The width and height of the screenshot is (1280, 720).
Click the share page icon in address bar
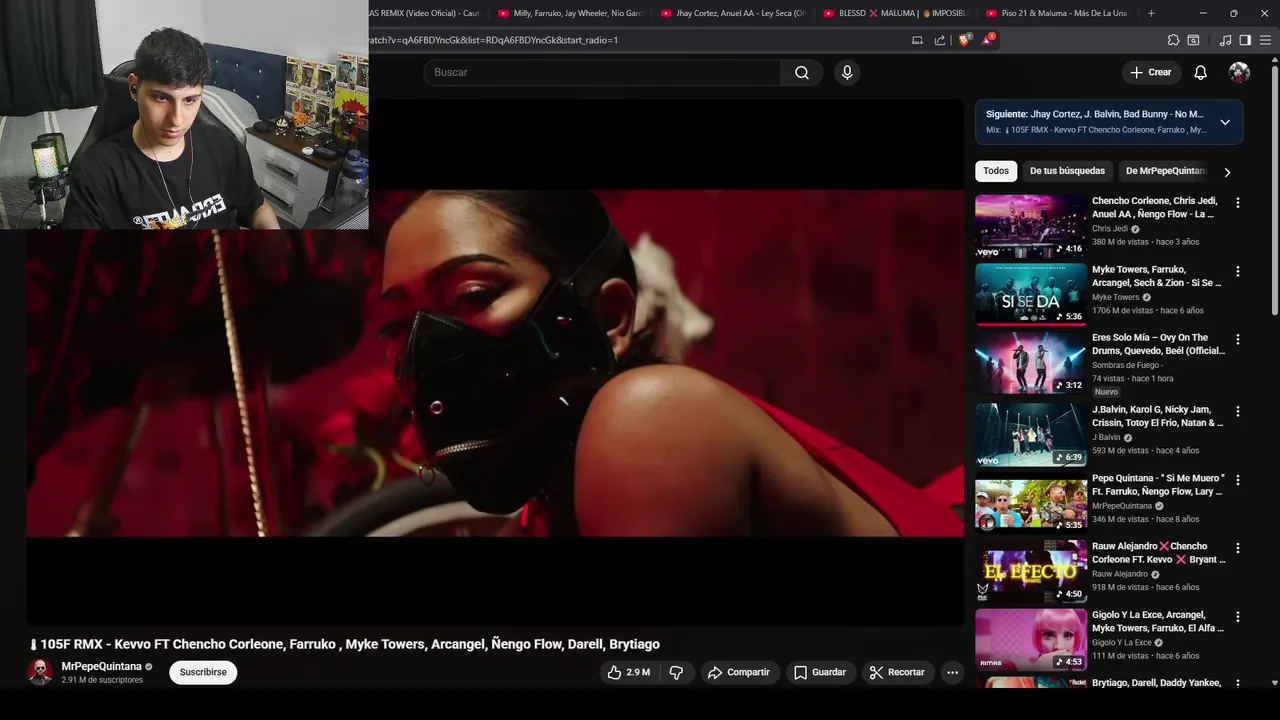940,40
